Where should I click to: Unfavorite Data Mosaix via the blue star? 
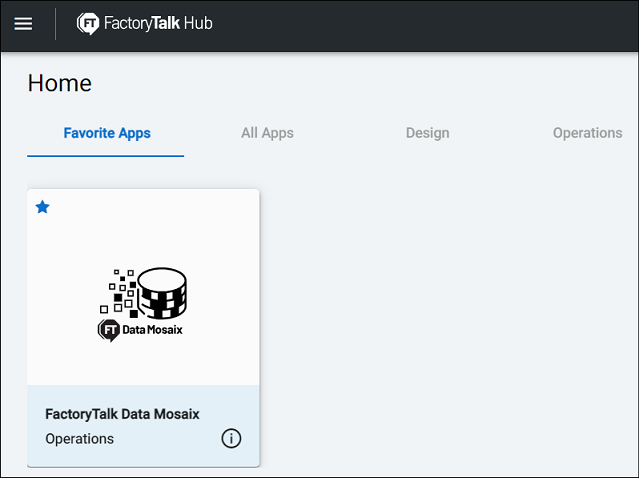(x=42, y=207)
